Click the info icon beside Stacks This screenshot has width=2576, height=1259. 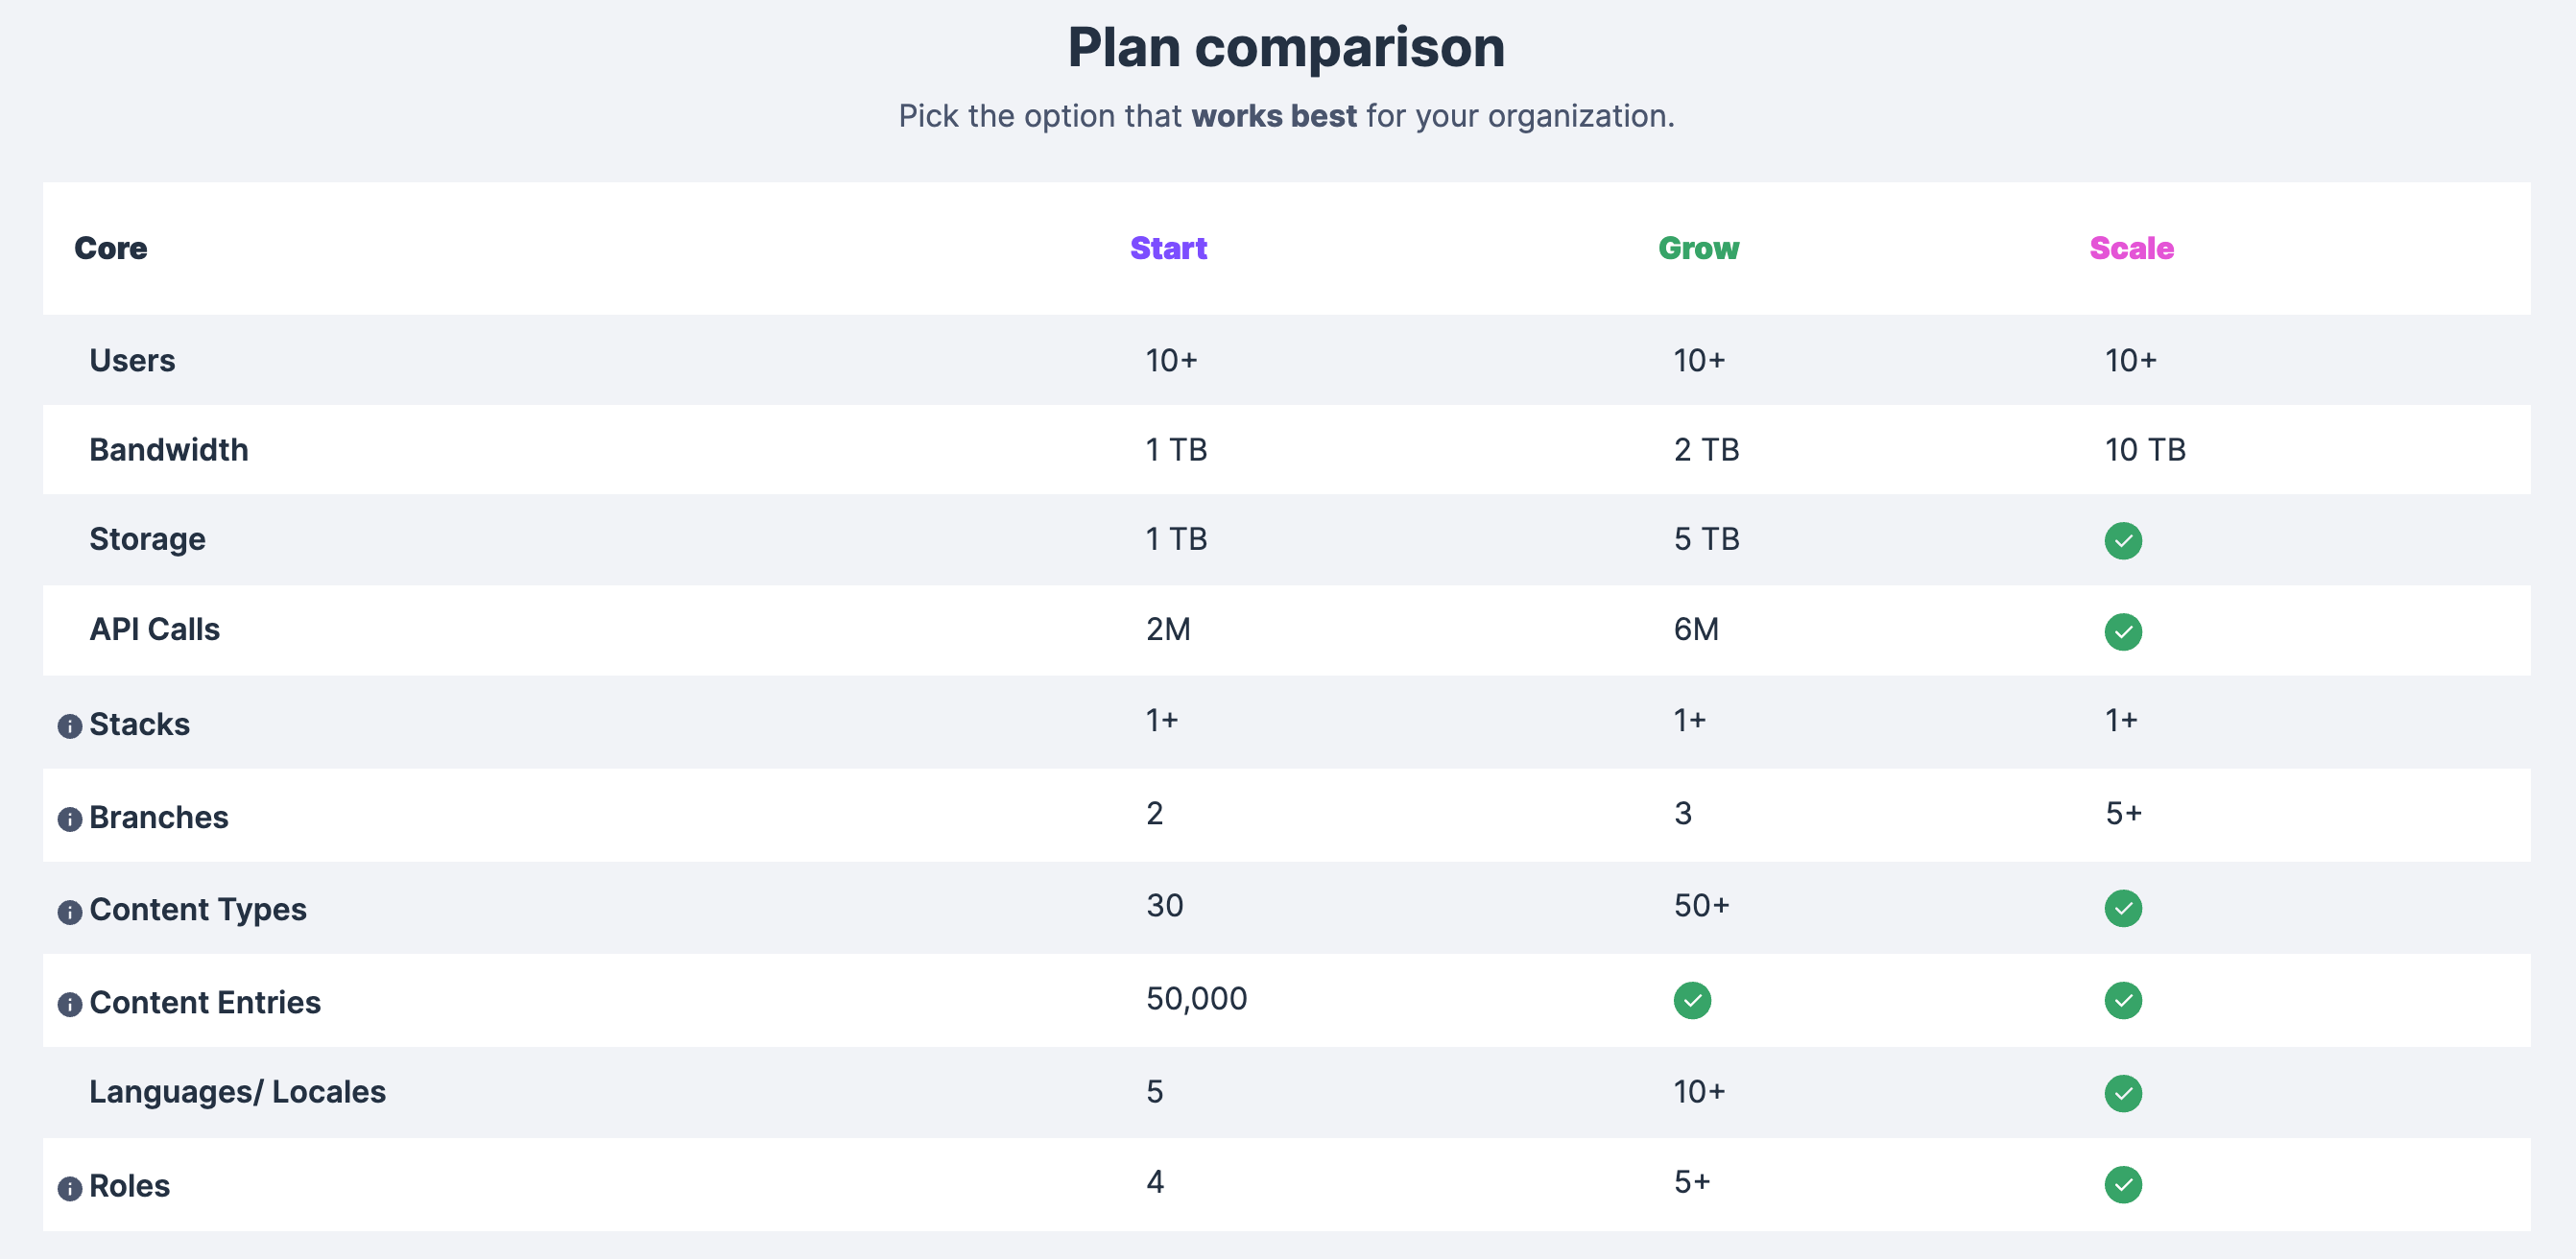coord(69,726)
